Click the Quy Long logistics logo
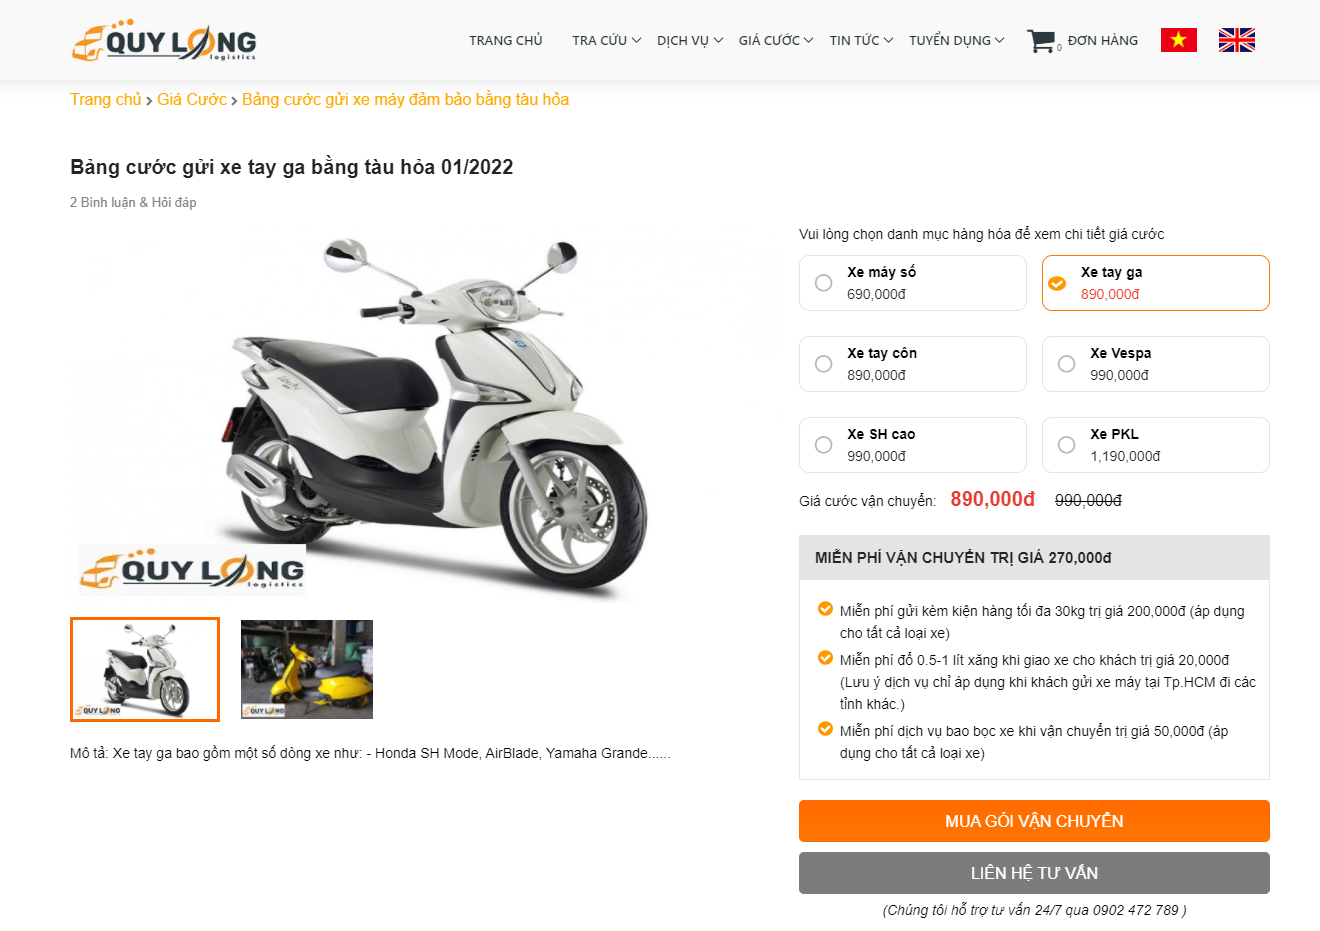The image size is (1320, 931). (164, 40)
